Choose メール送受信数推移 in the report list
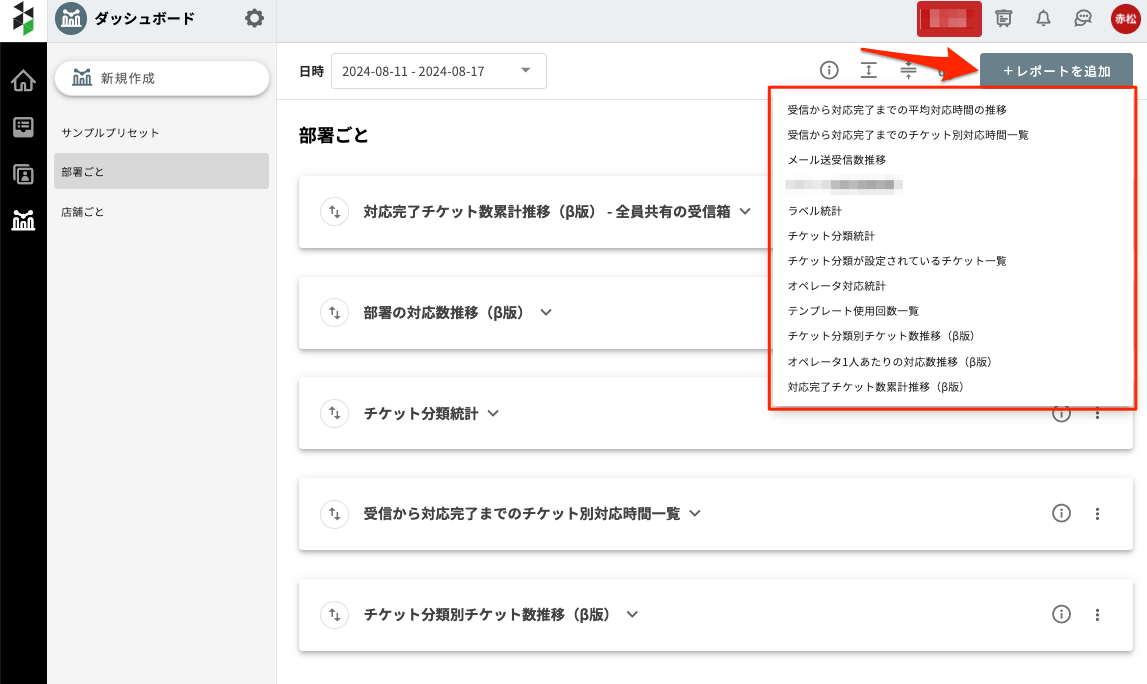This screenshot has width=1147, height=684. (836, 159)
